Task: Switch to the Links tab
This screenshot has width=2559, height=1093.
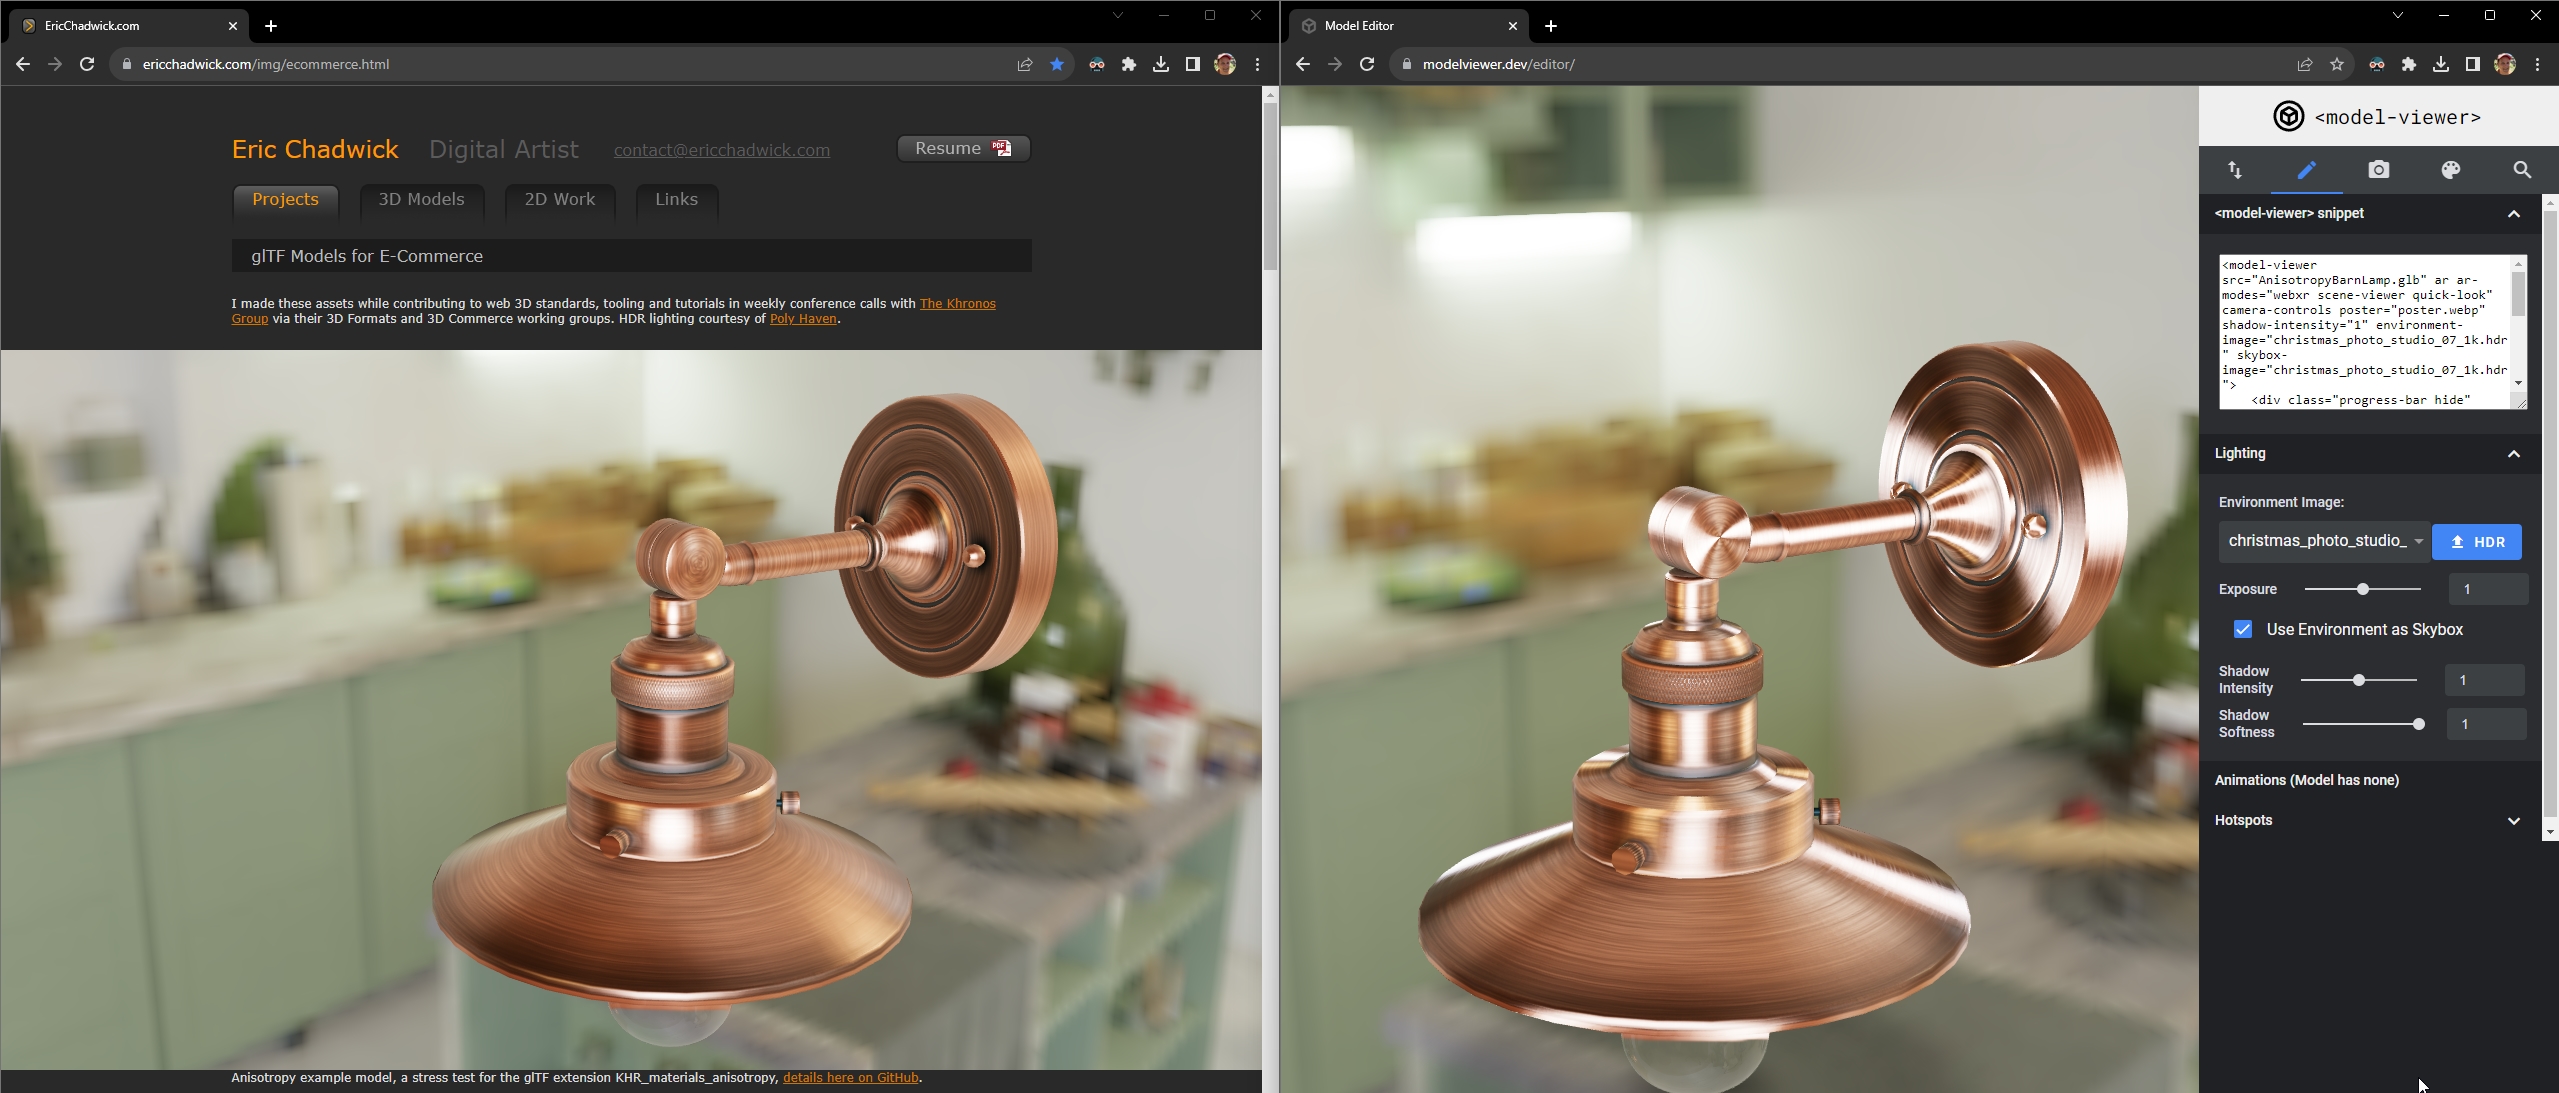Action: click(x=675, y=199)
